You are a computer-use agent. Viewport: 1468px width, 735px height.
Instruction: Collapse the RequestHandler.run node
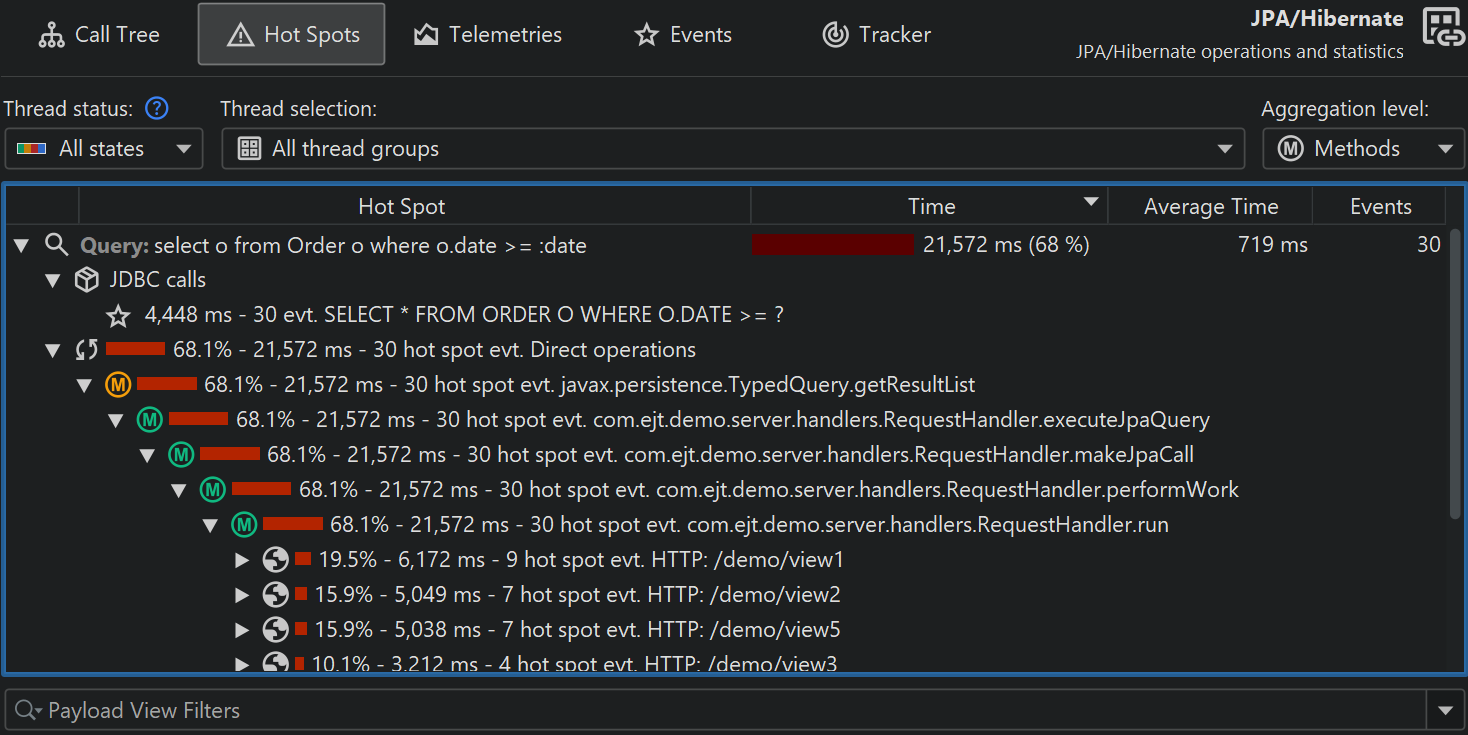pos(210,525)
